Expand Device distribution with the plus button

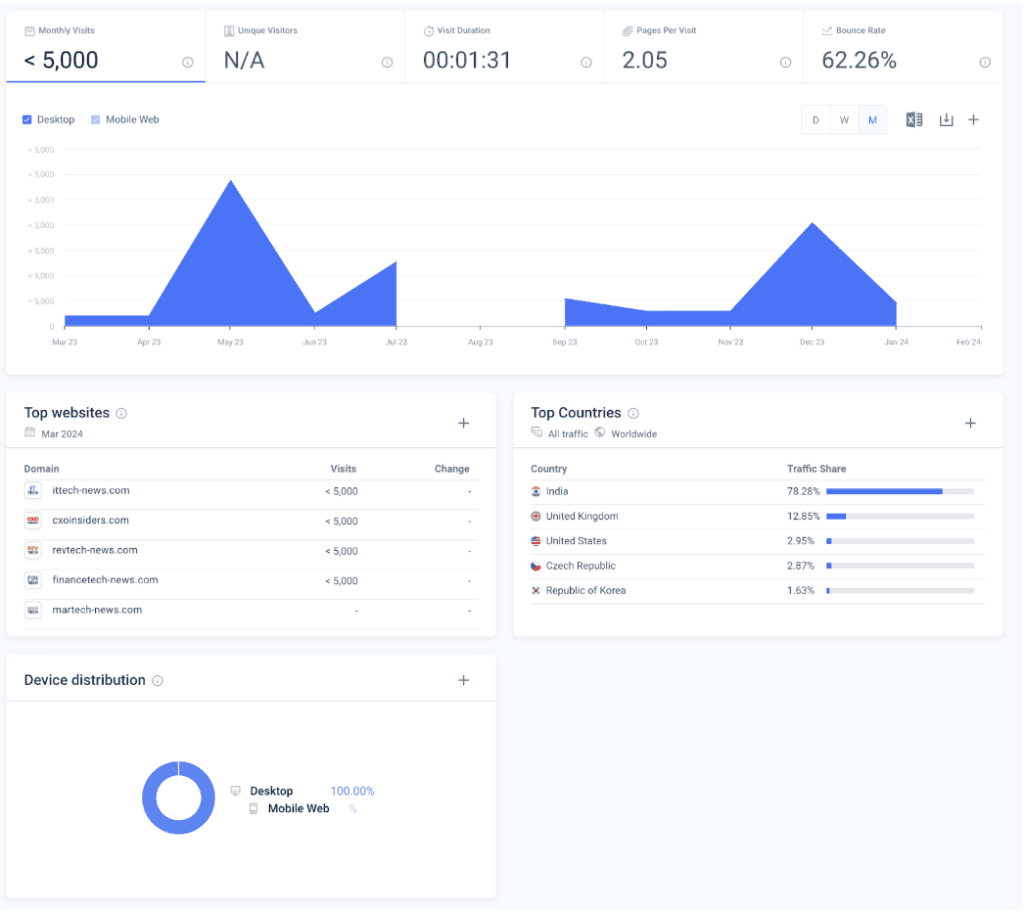click(x=464, y=680)
